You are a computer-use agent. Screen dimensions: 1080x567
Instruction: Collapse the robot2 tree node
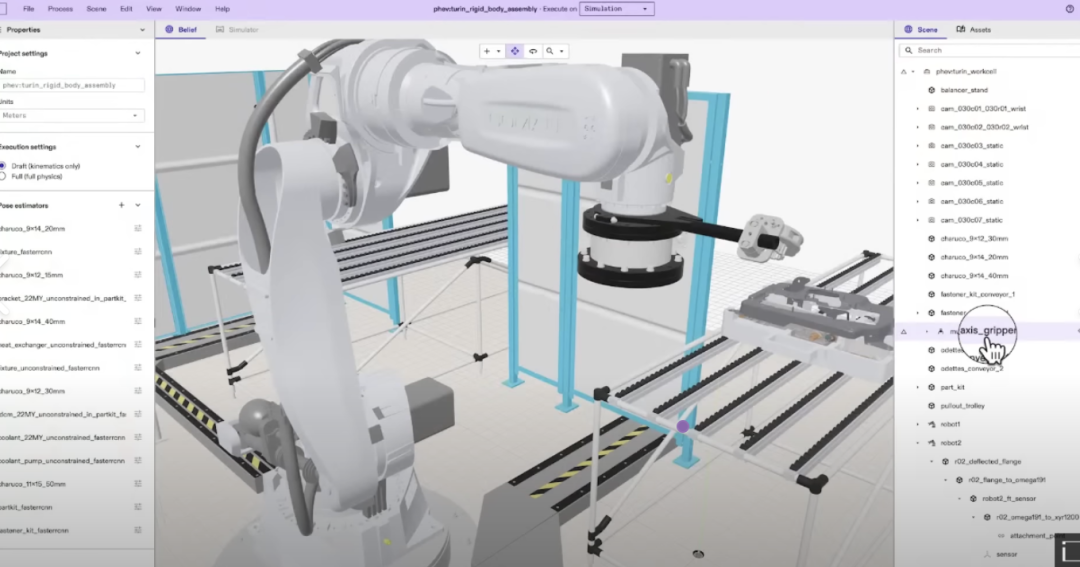pyautogui.click(x=917, y=443)
